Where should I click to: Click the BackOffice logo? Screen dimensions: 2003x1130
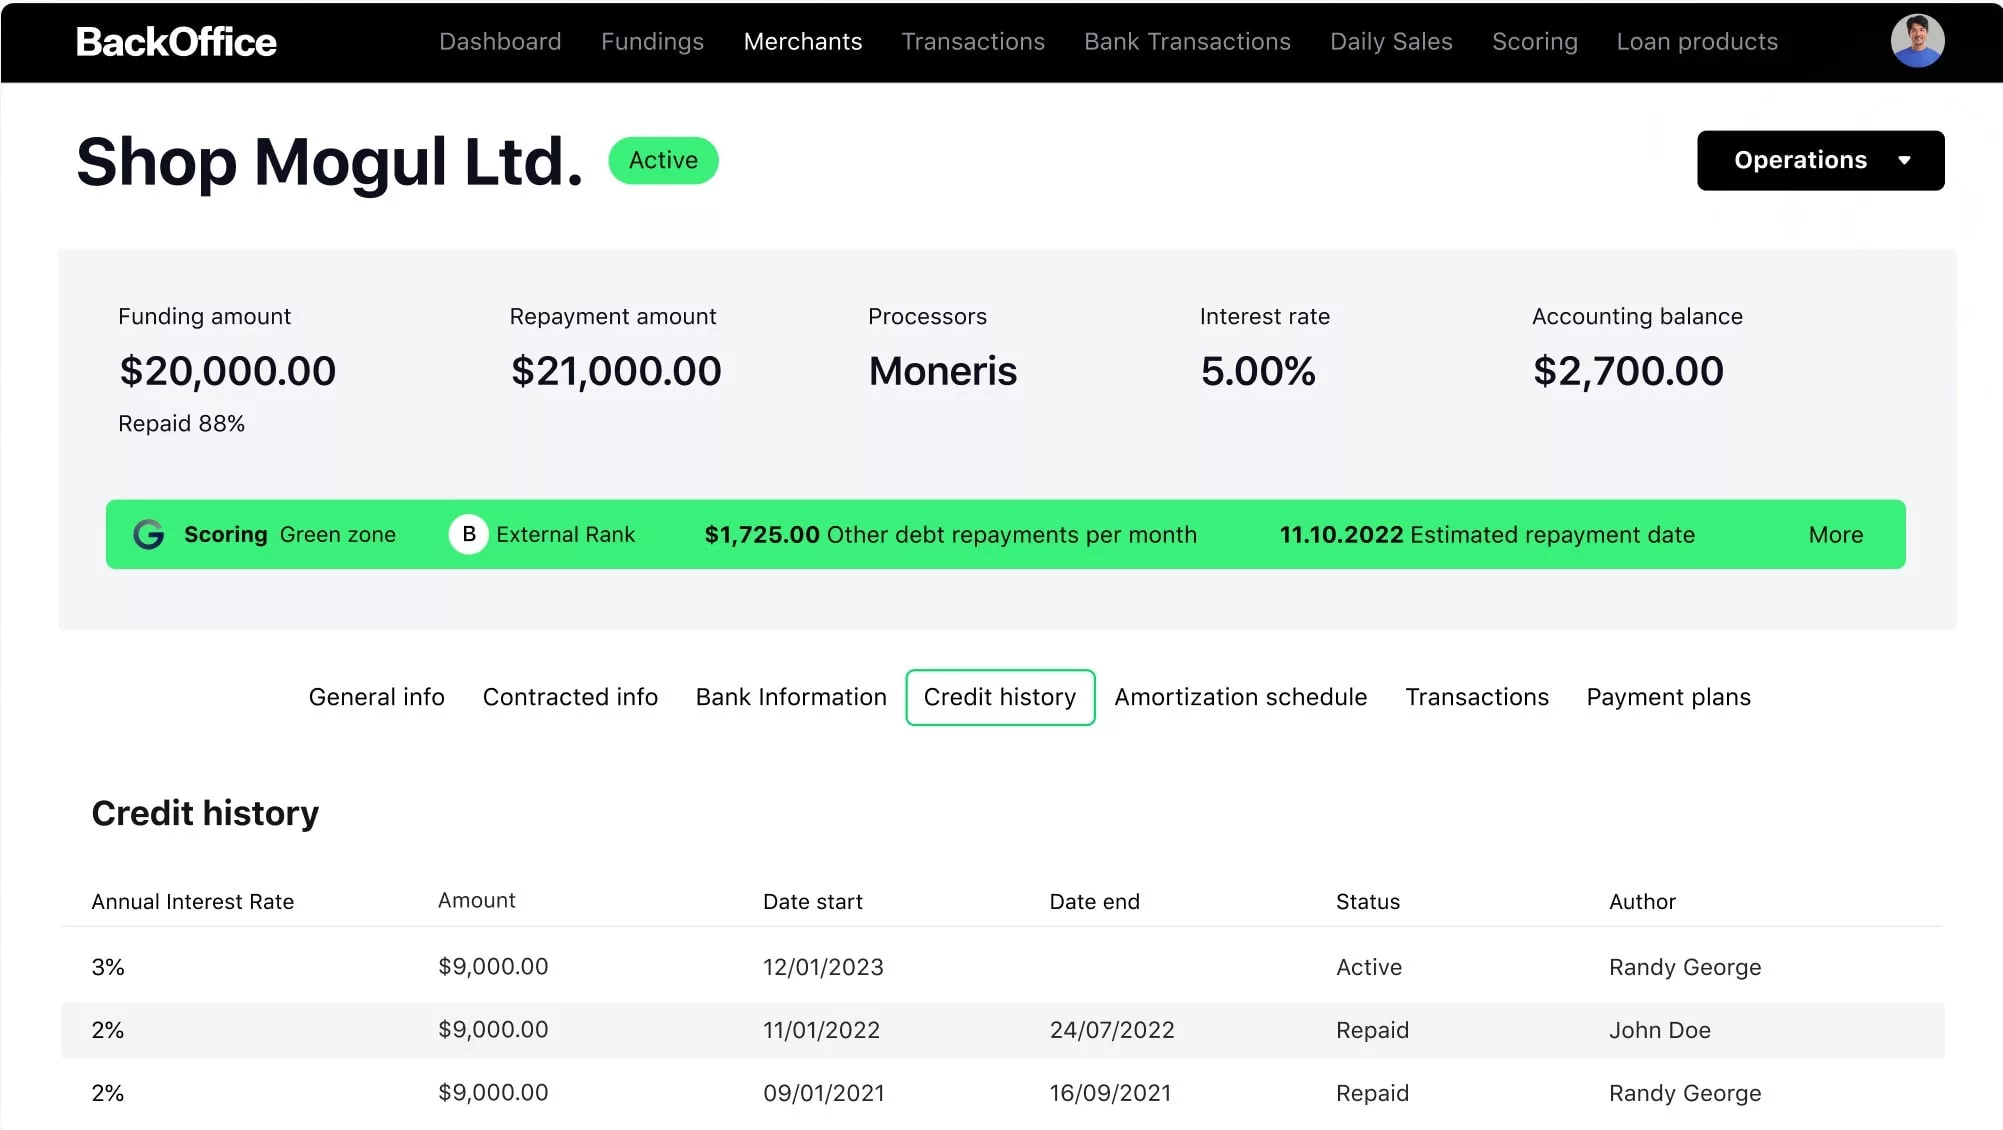click(x=176, y=42)
